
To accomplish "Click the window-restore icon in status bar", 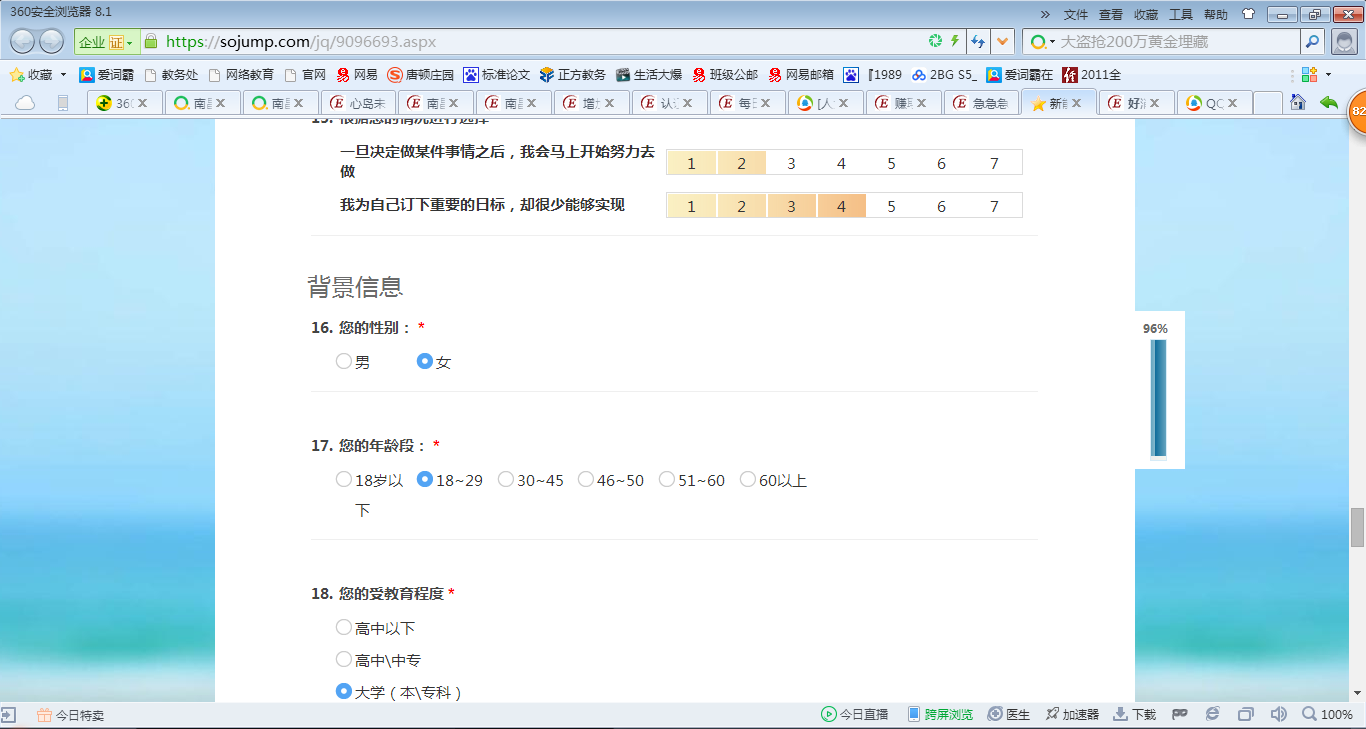I will click(x=1245, y=715).
